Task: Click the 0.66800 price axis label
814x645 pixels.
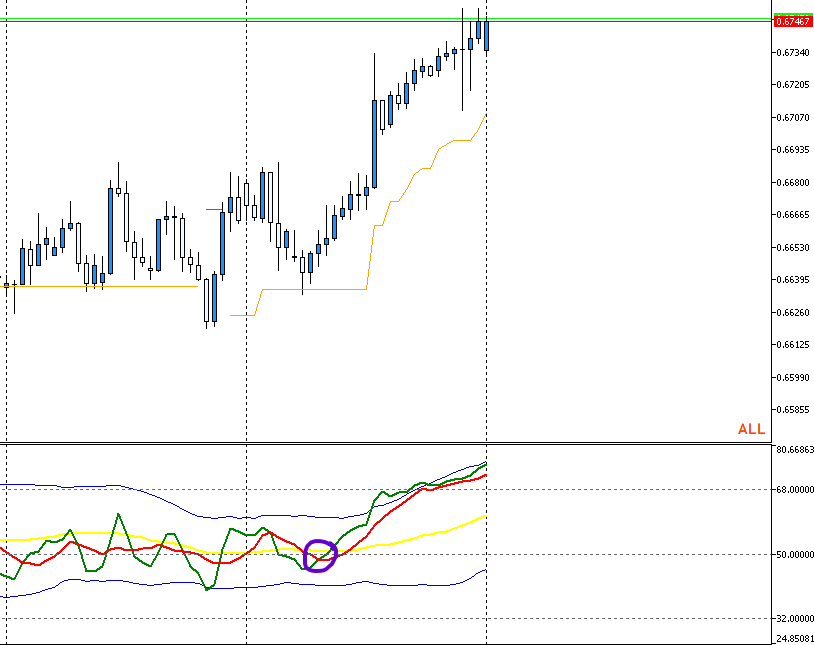Action: pos(793,183)
